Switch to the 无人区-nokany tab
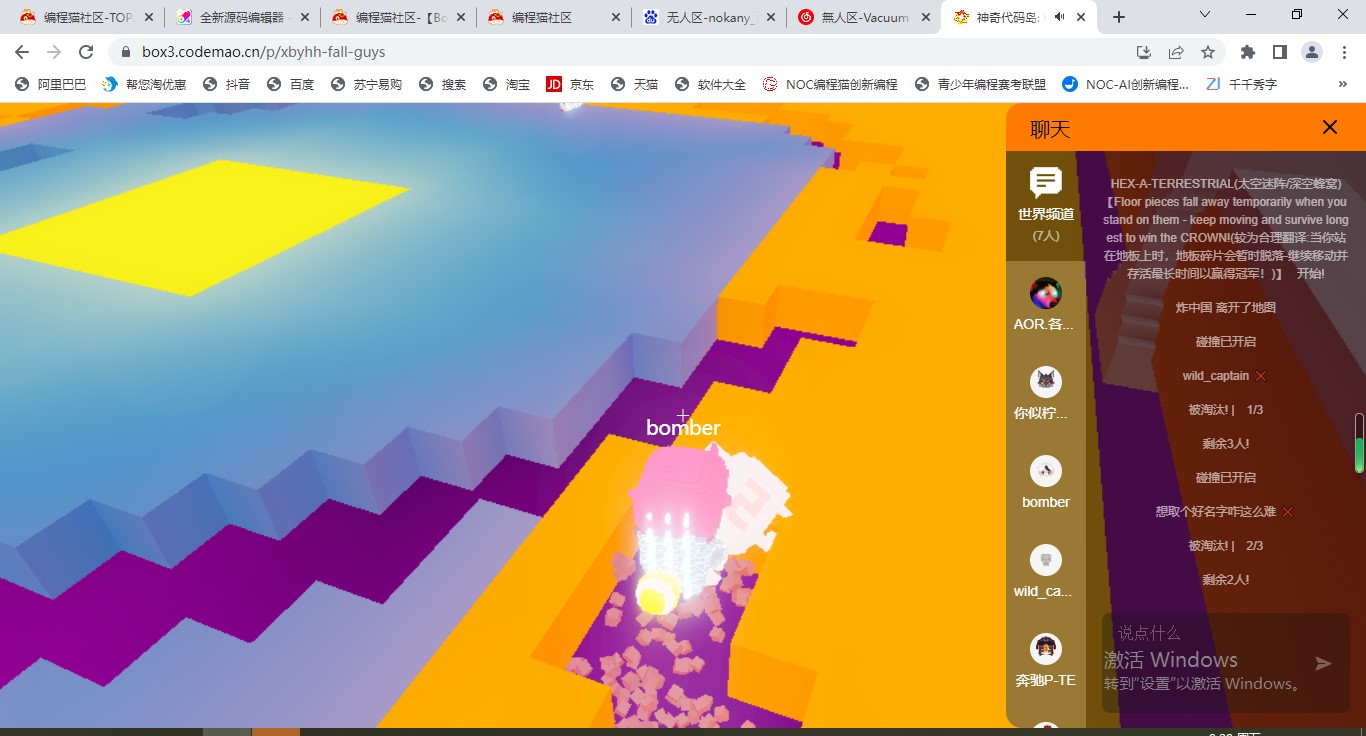Viewport: 1366px width, 736px height. [x=711, y=17]
